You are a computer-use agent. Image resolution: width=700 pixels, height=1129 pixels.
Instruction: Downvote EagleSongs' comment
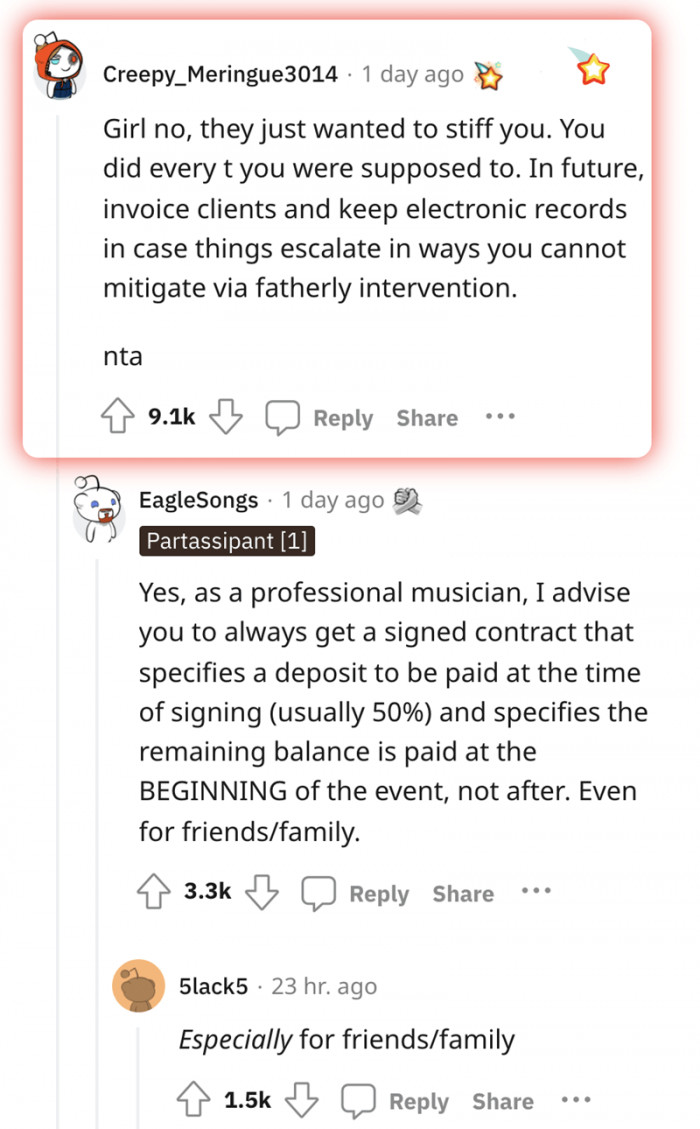263,892
